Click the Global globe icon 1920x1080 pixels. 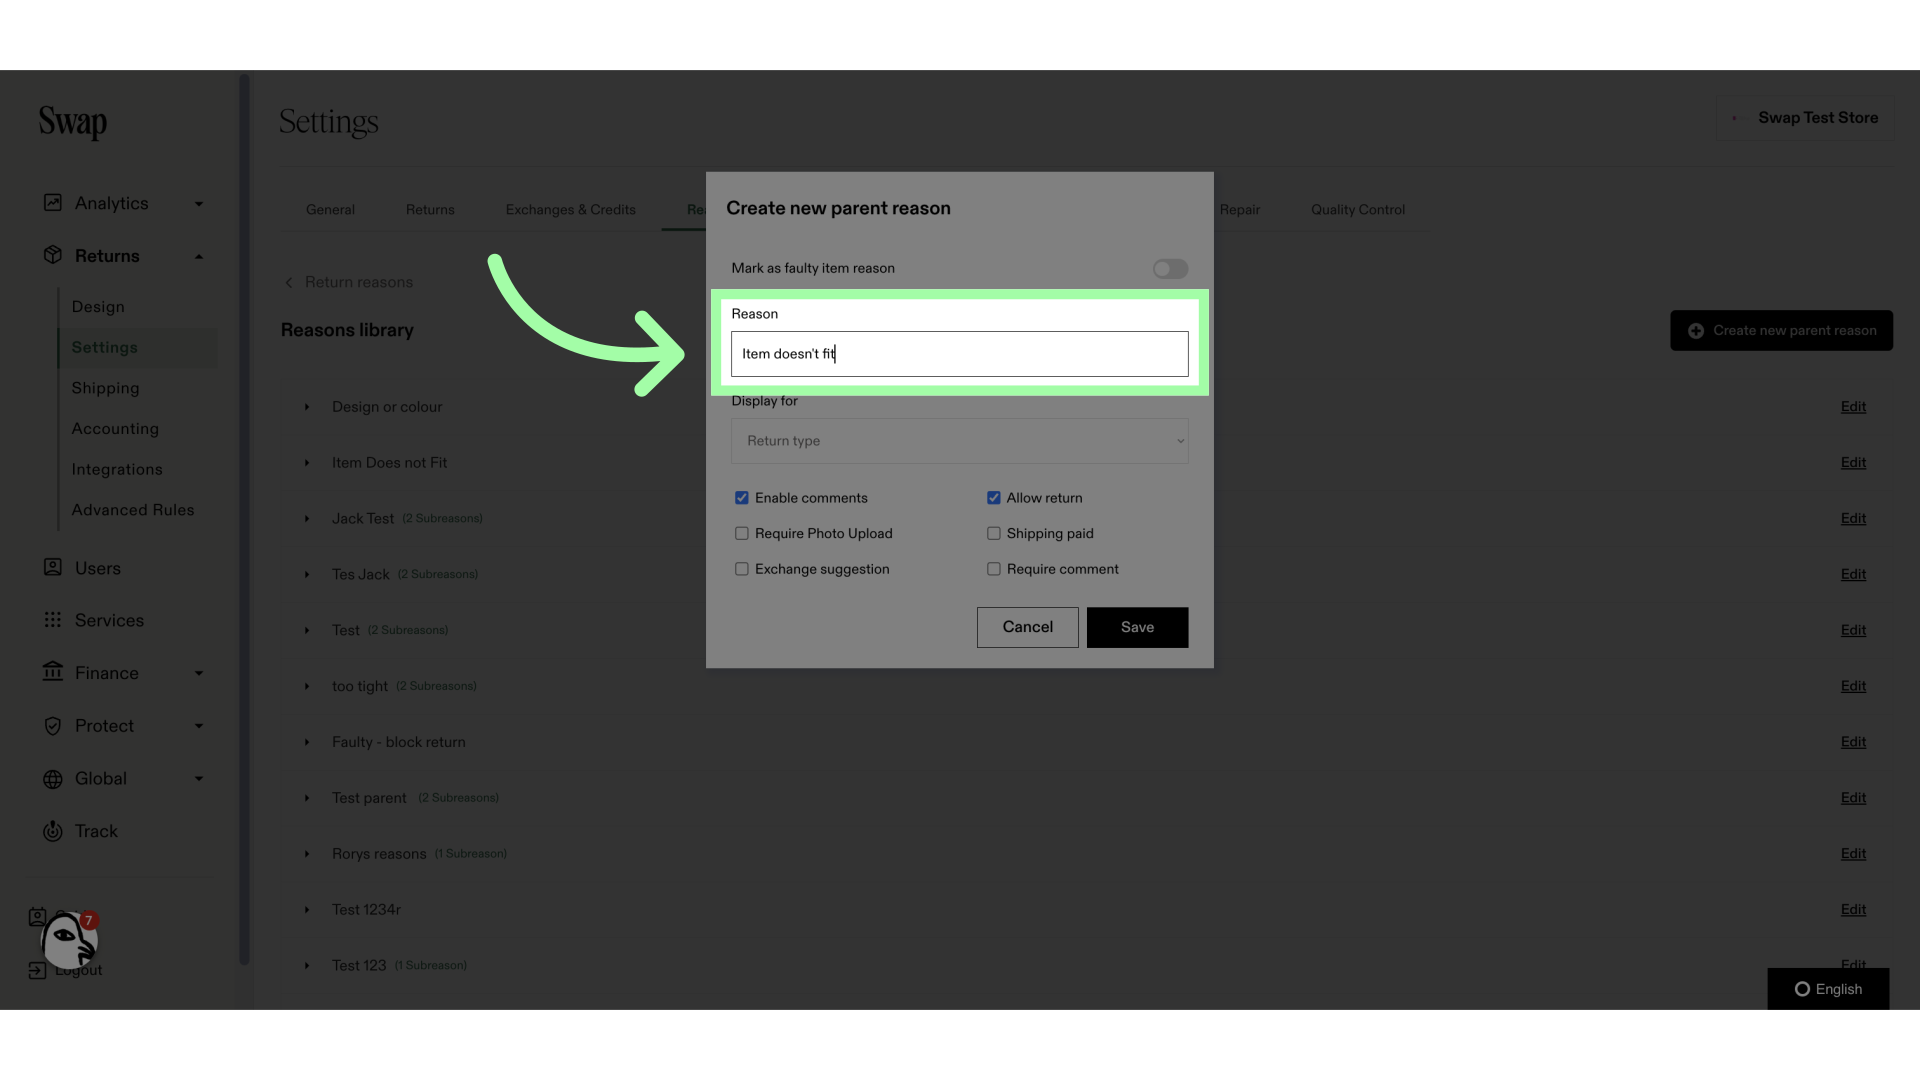53,779
